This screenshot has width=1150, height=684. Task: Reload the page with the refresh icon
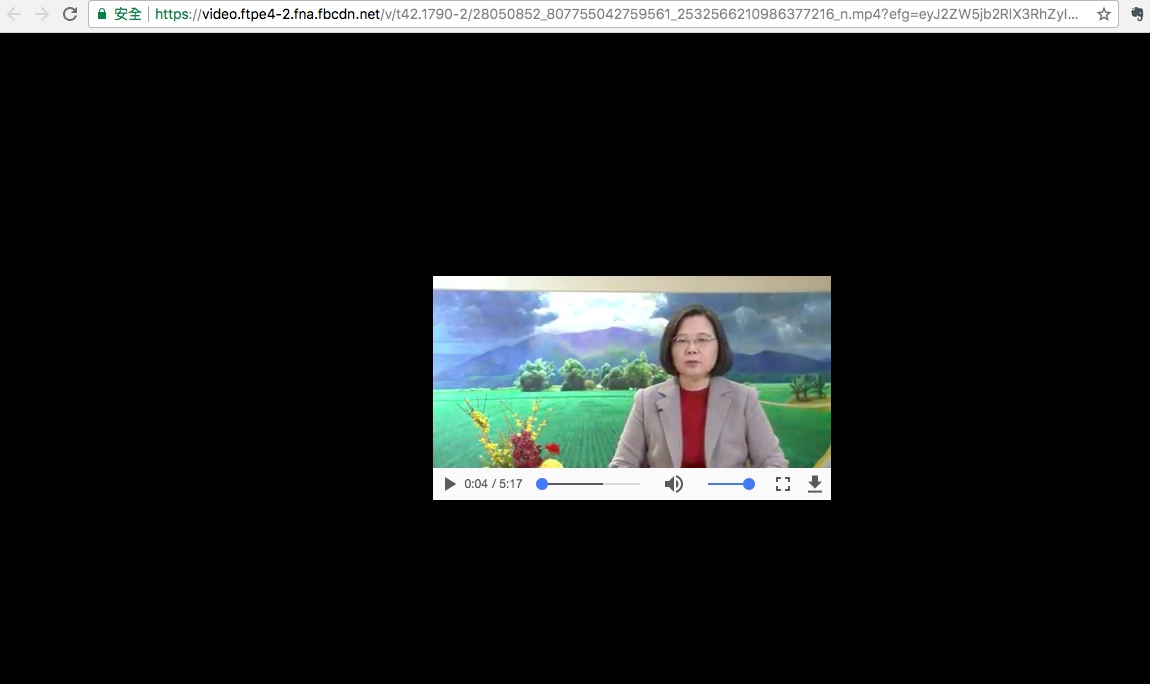pyautogui.click(x=70, y=14)
